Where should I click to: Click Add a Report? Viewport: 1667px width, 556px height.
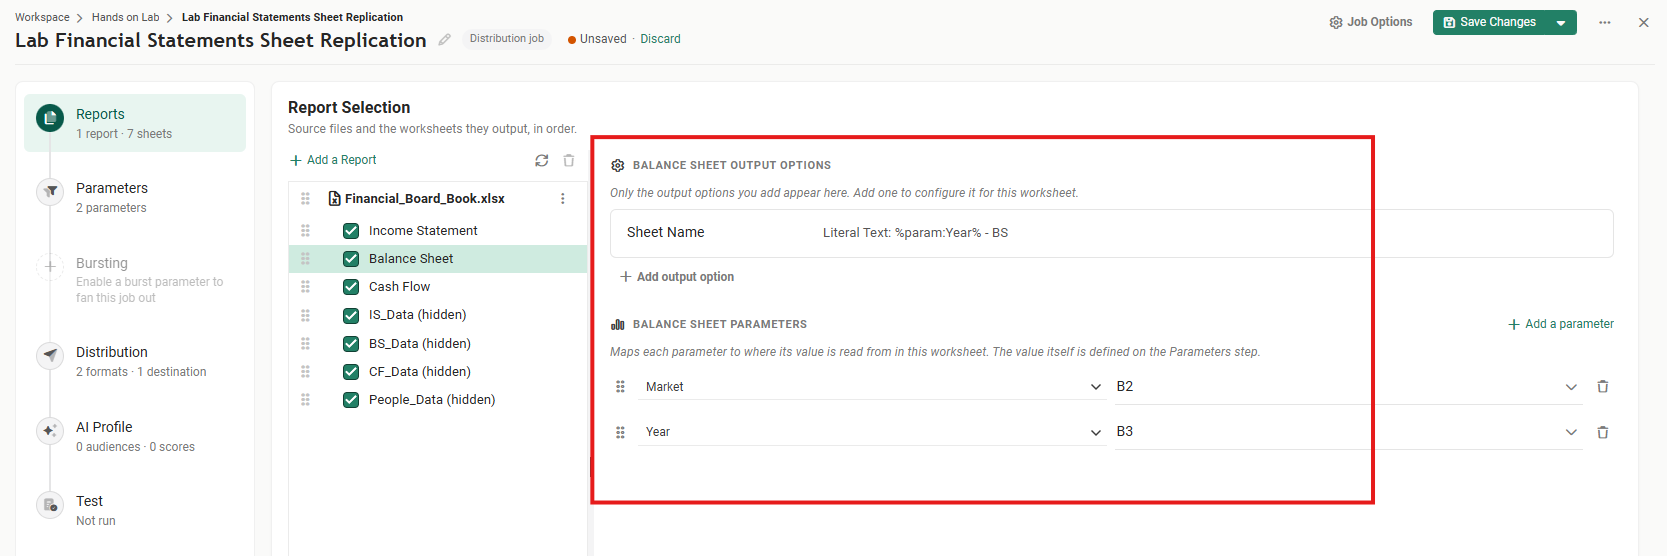(333, 160)
